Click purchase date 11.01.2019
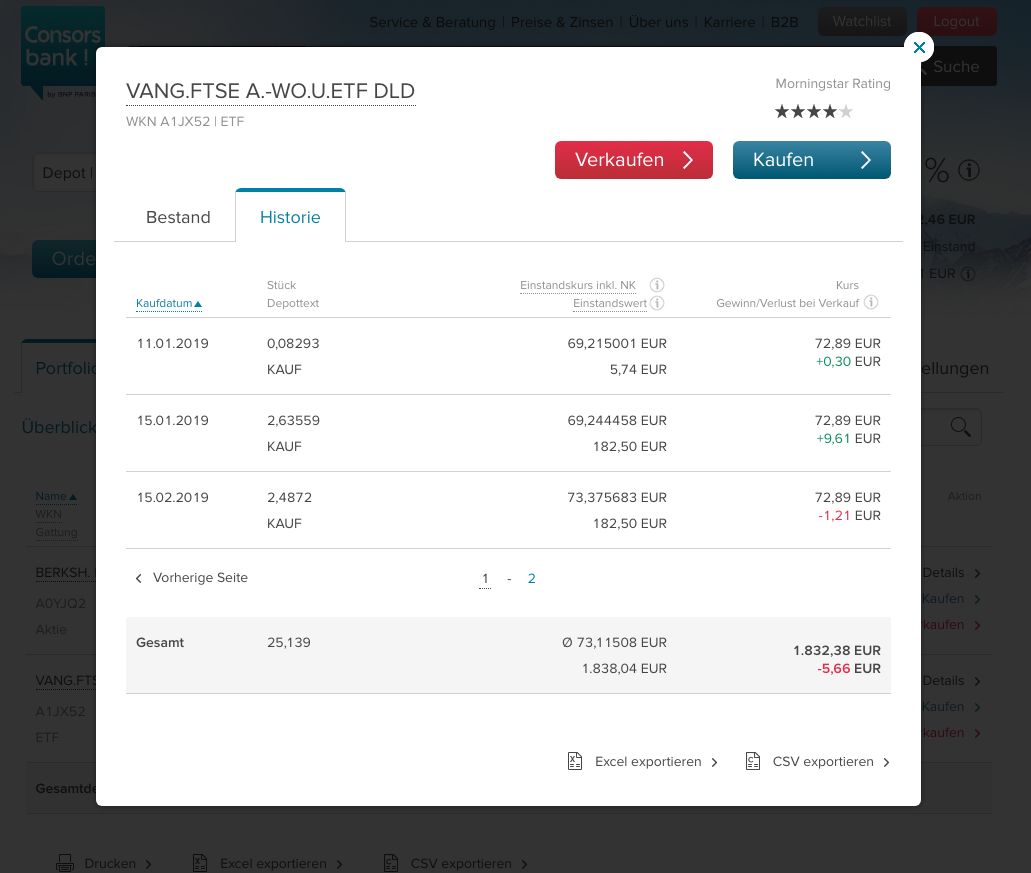Screen dimensions: 1031x873 click(172, 343)
